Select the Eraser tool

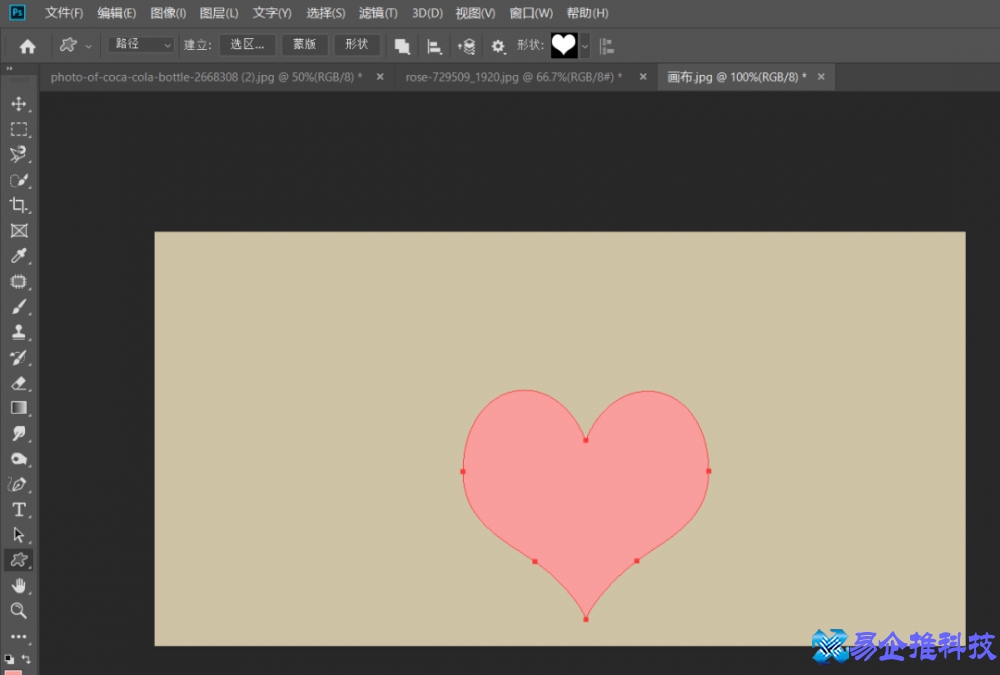click(19, 383)
